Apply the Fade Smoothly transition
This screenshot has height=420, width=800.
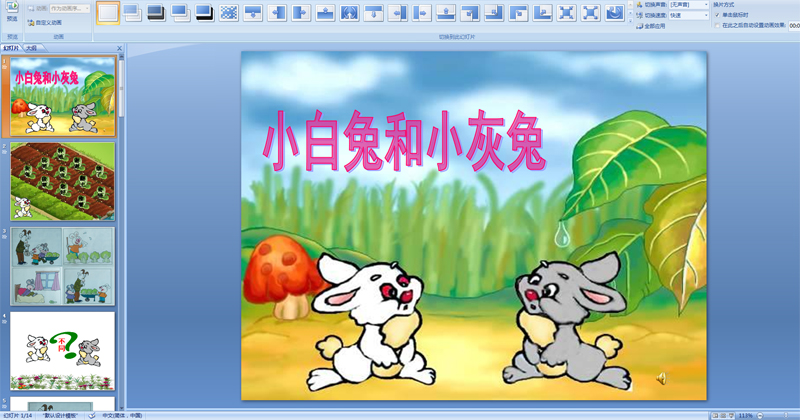pyautogui.click(x=132, y=13)
